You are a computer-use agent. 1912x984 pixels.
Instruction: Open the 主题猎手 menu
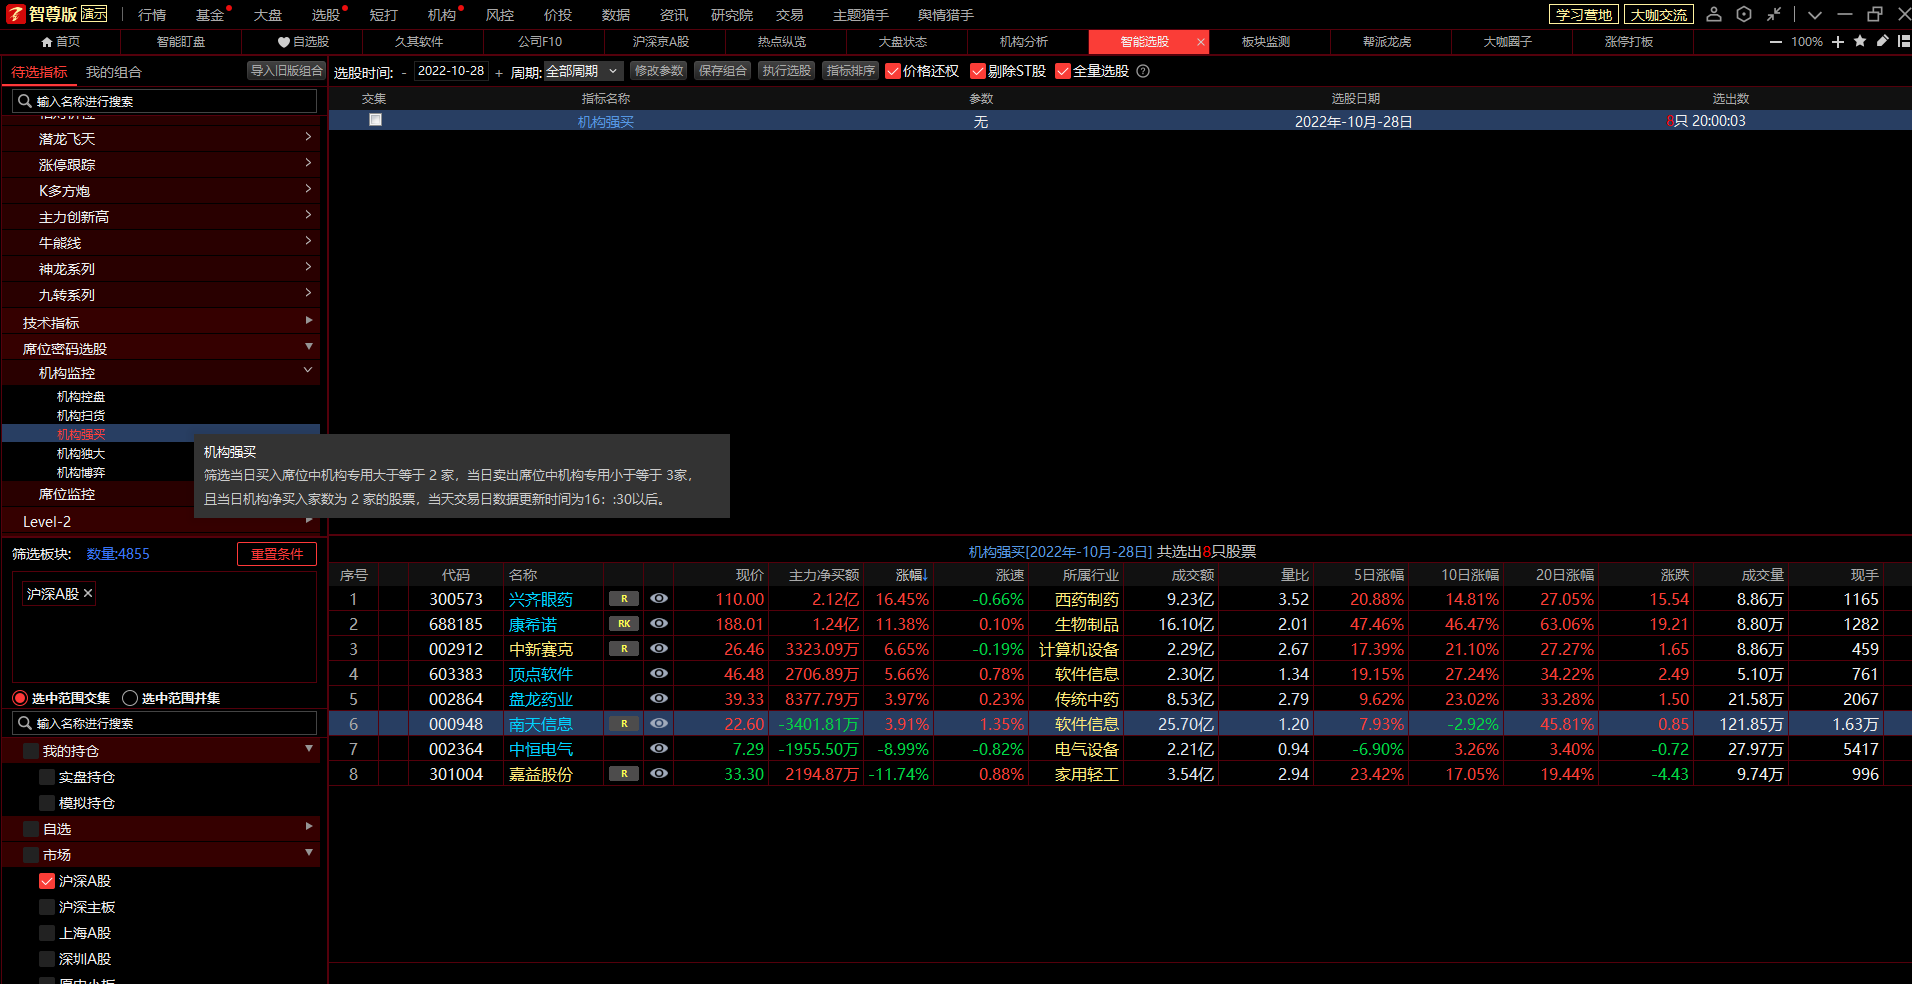tap(861, 15)
